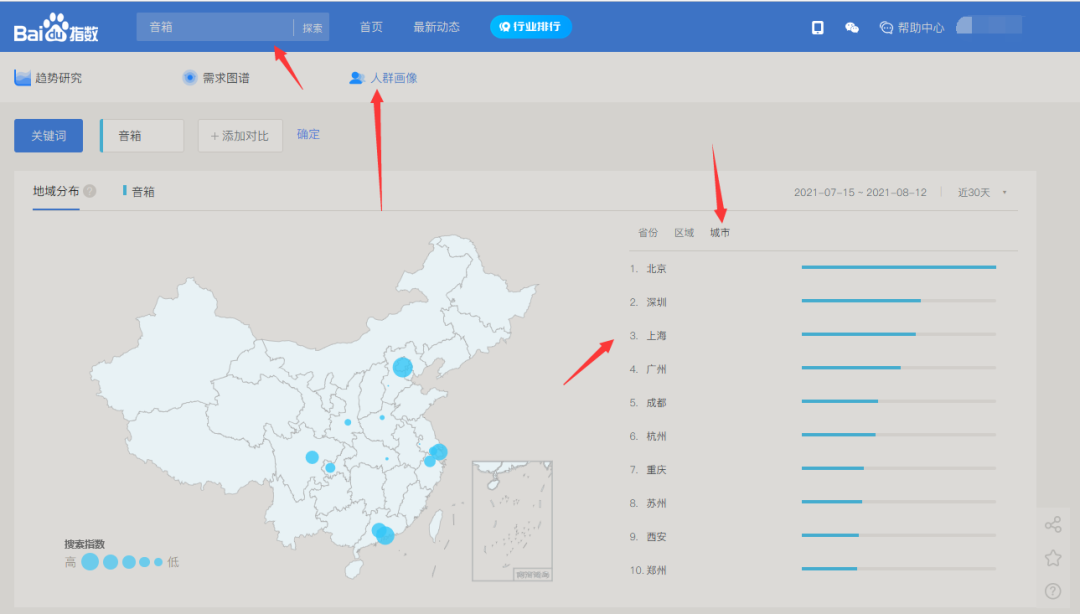The image size is (1080, 614).
Task: Click the star favorite icon on right edge
Action: 1053,558
